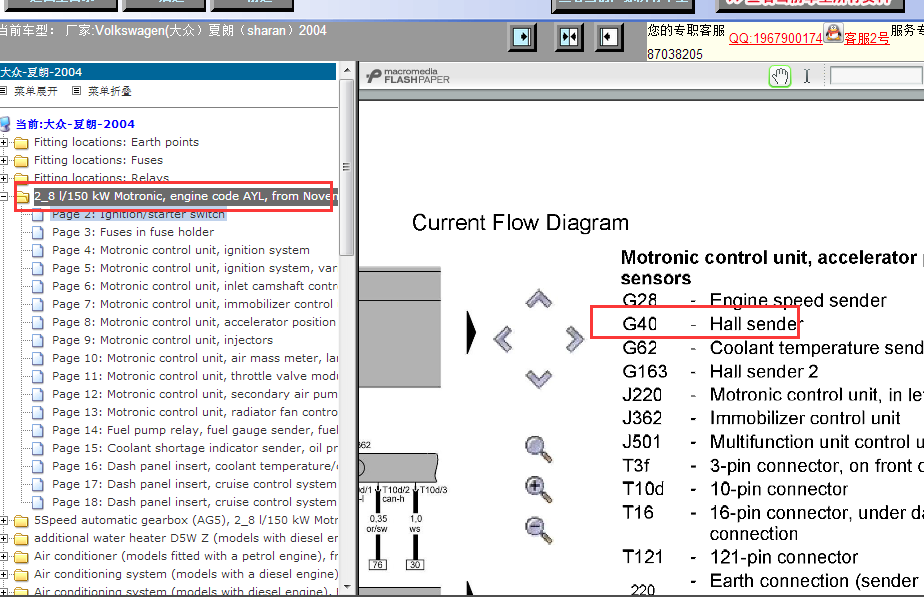Click the zoom in magnifier with plus
Viewport: 924px width, 597px height.
(538, 489)
